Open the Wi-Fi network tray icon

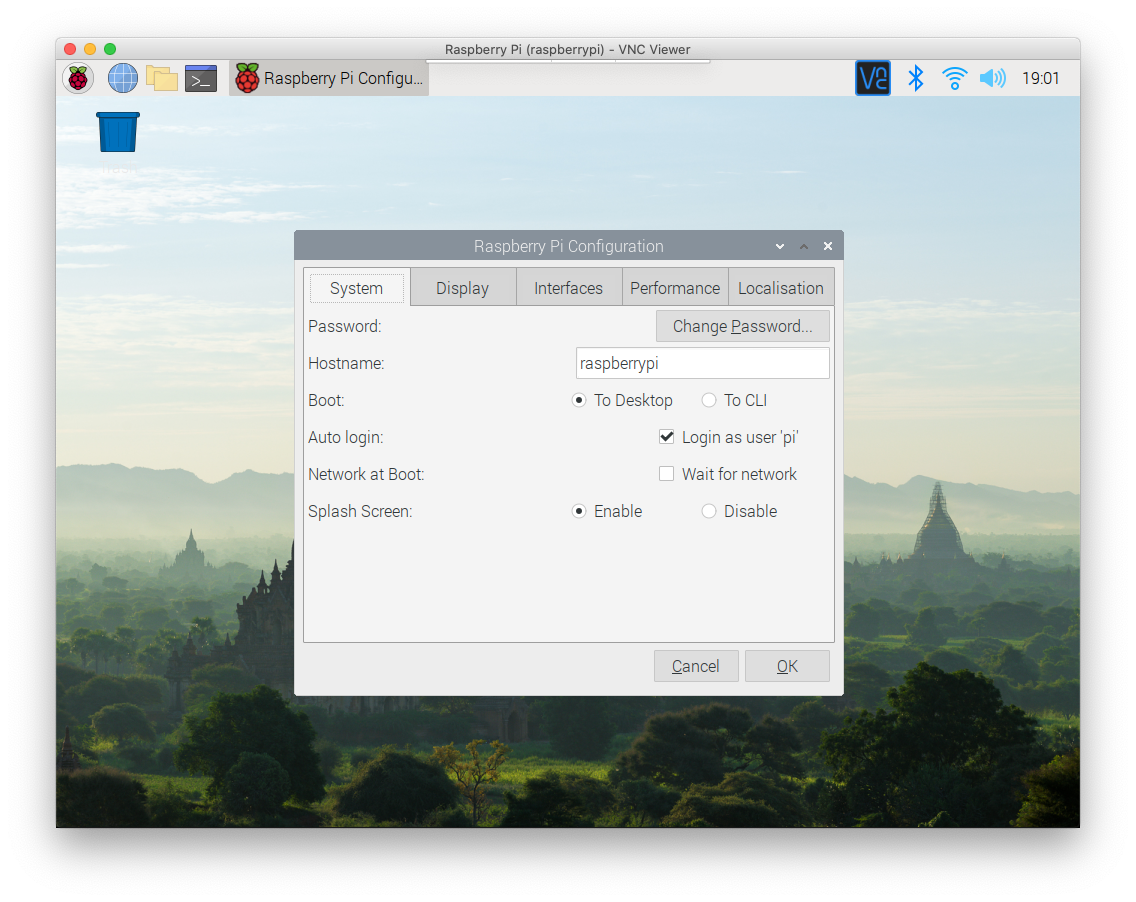click(954, 78)
